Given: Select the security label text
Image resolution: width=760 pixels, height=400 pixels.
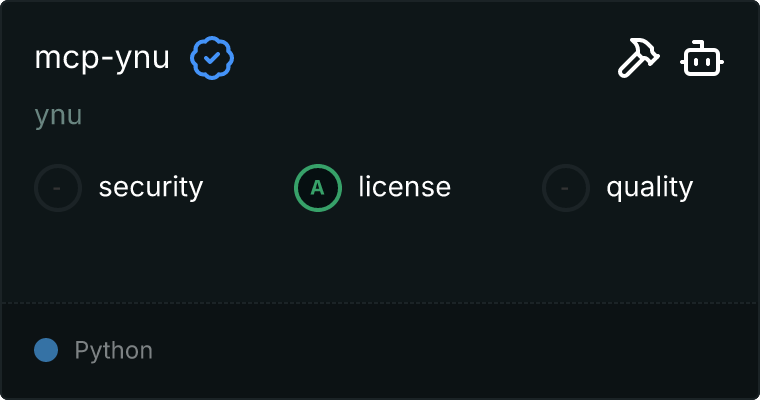Looking at the screenshot, I should point(150,187).
